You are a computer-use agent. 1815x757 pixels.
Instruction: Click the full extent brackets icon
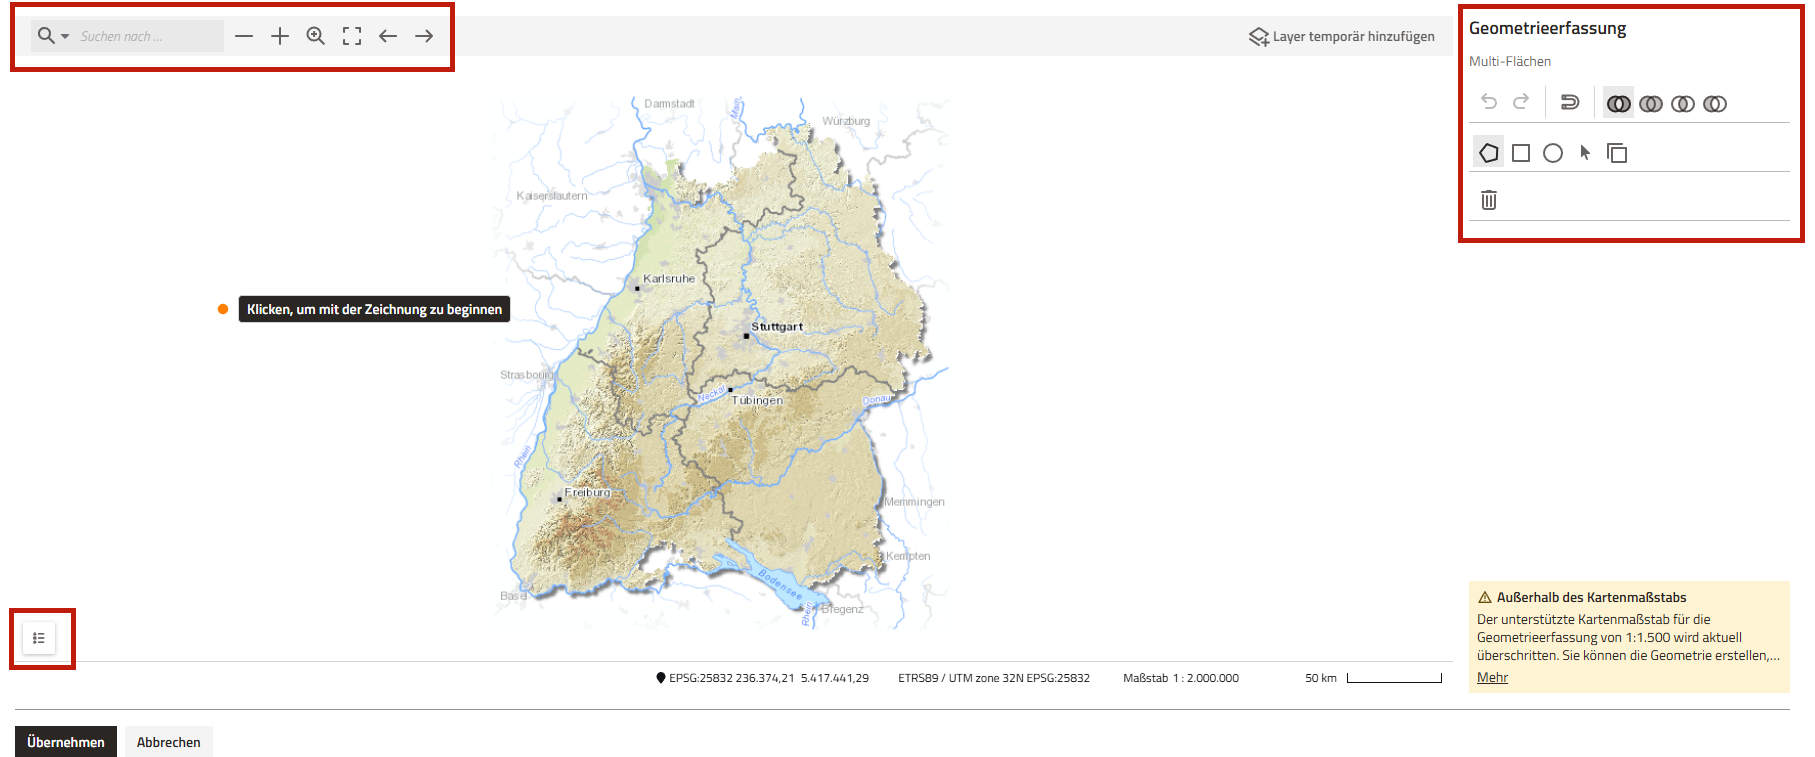(x=352, y=36)
